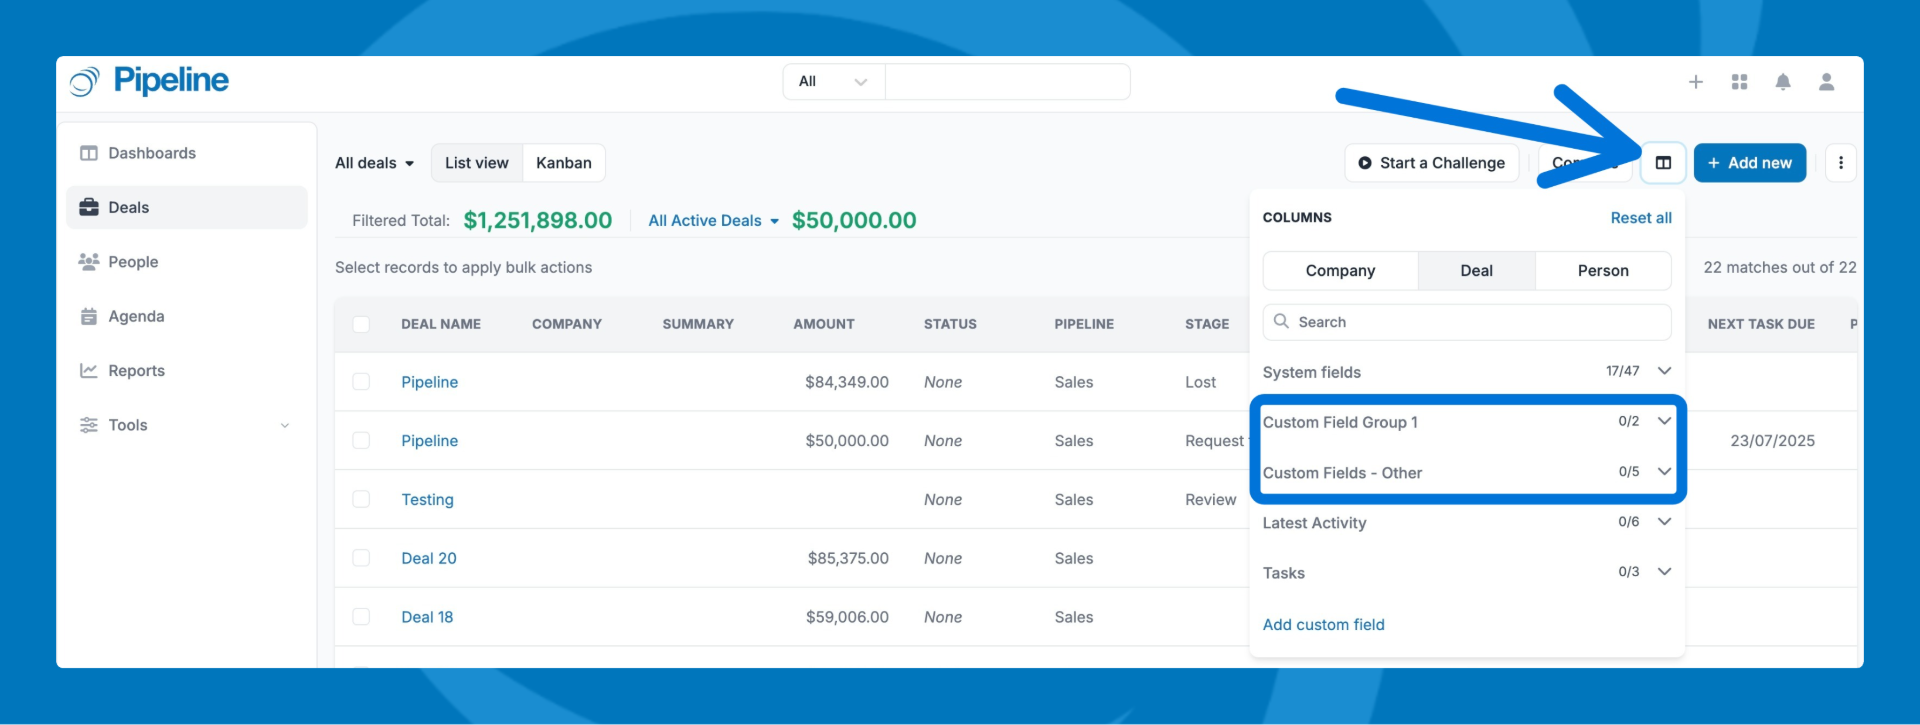1920x725 pixels.
Task: Open the All search-scope dropdown
Action: pos(834,82)
